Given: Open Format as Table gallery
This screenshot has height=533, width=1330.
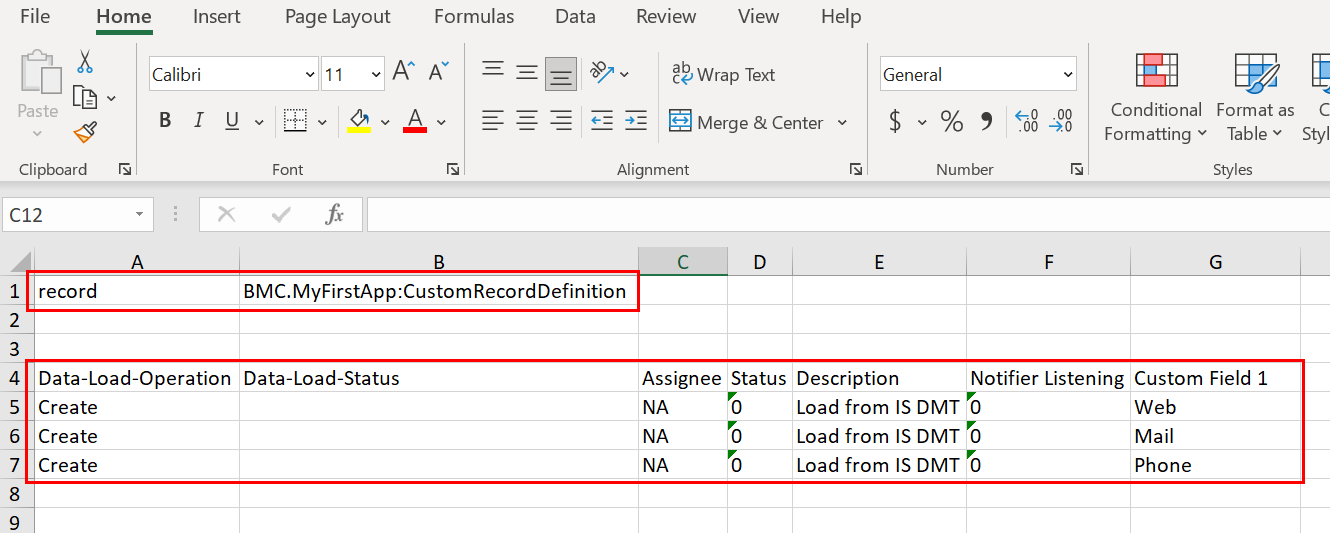Looking at the screenshot, I should click(1255, 98).
